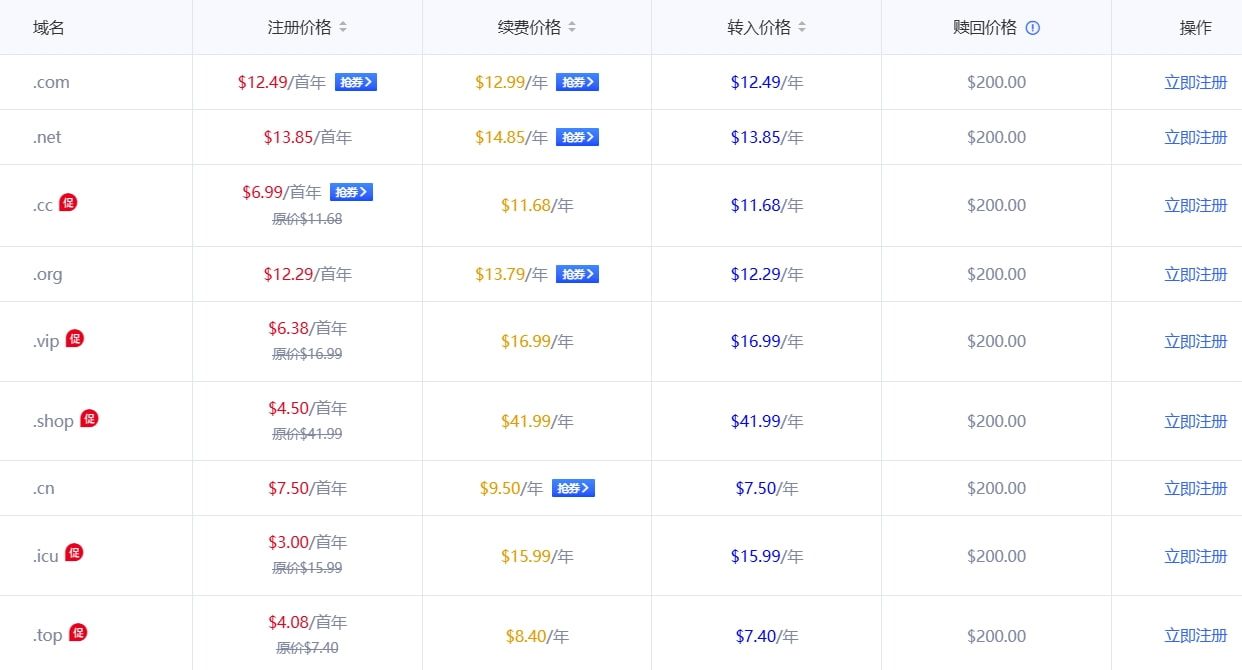Click 抢券 badge in the .cn row
The width and height of the screenshot is (1242, 670).
point(573,488)
